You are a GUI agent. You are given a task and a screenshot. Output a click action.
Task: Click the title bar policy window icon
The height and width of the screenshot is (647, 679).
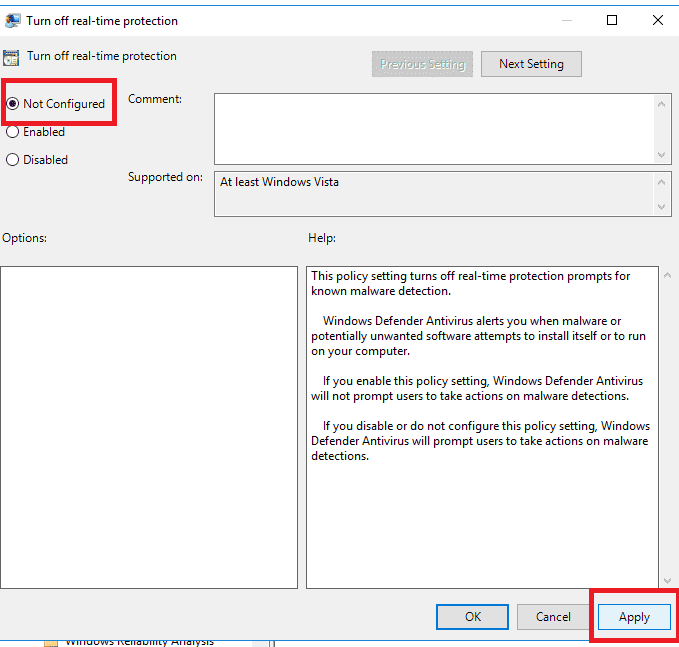pos(12,20)
